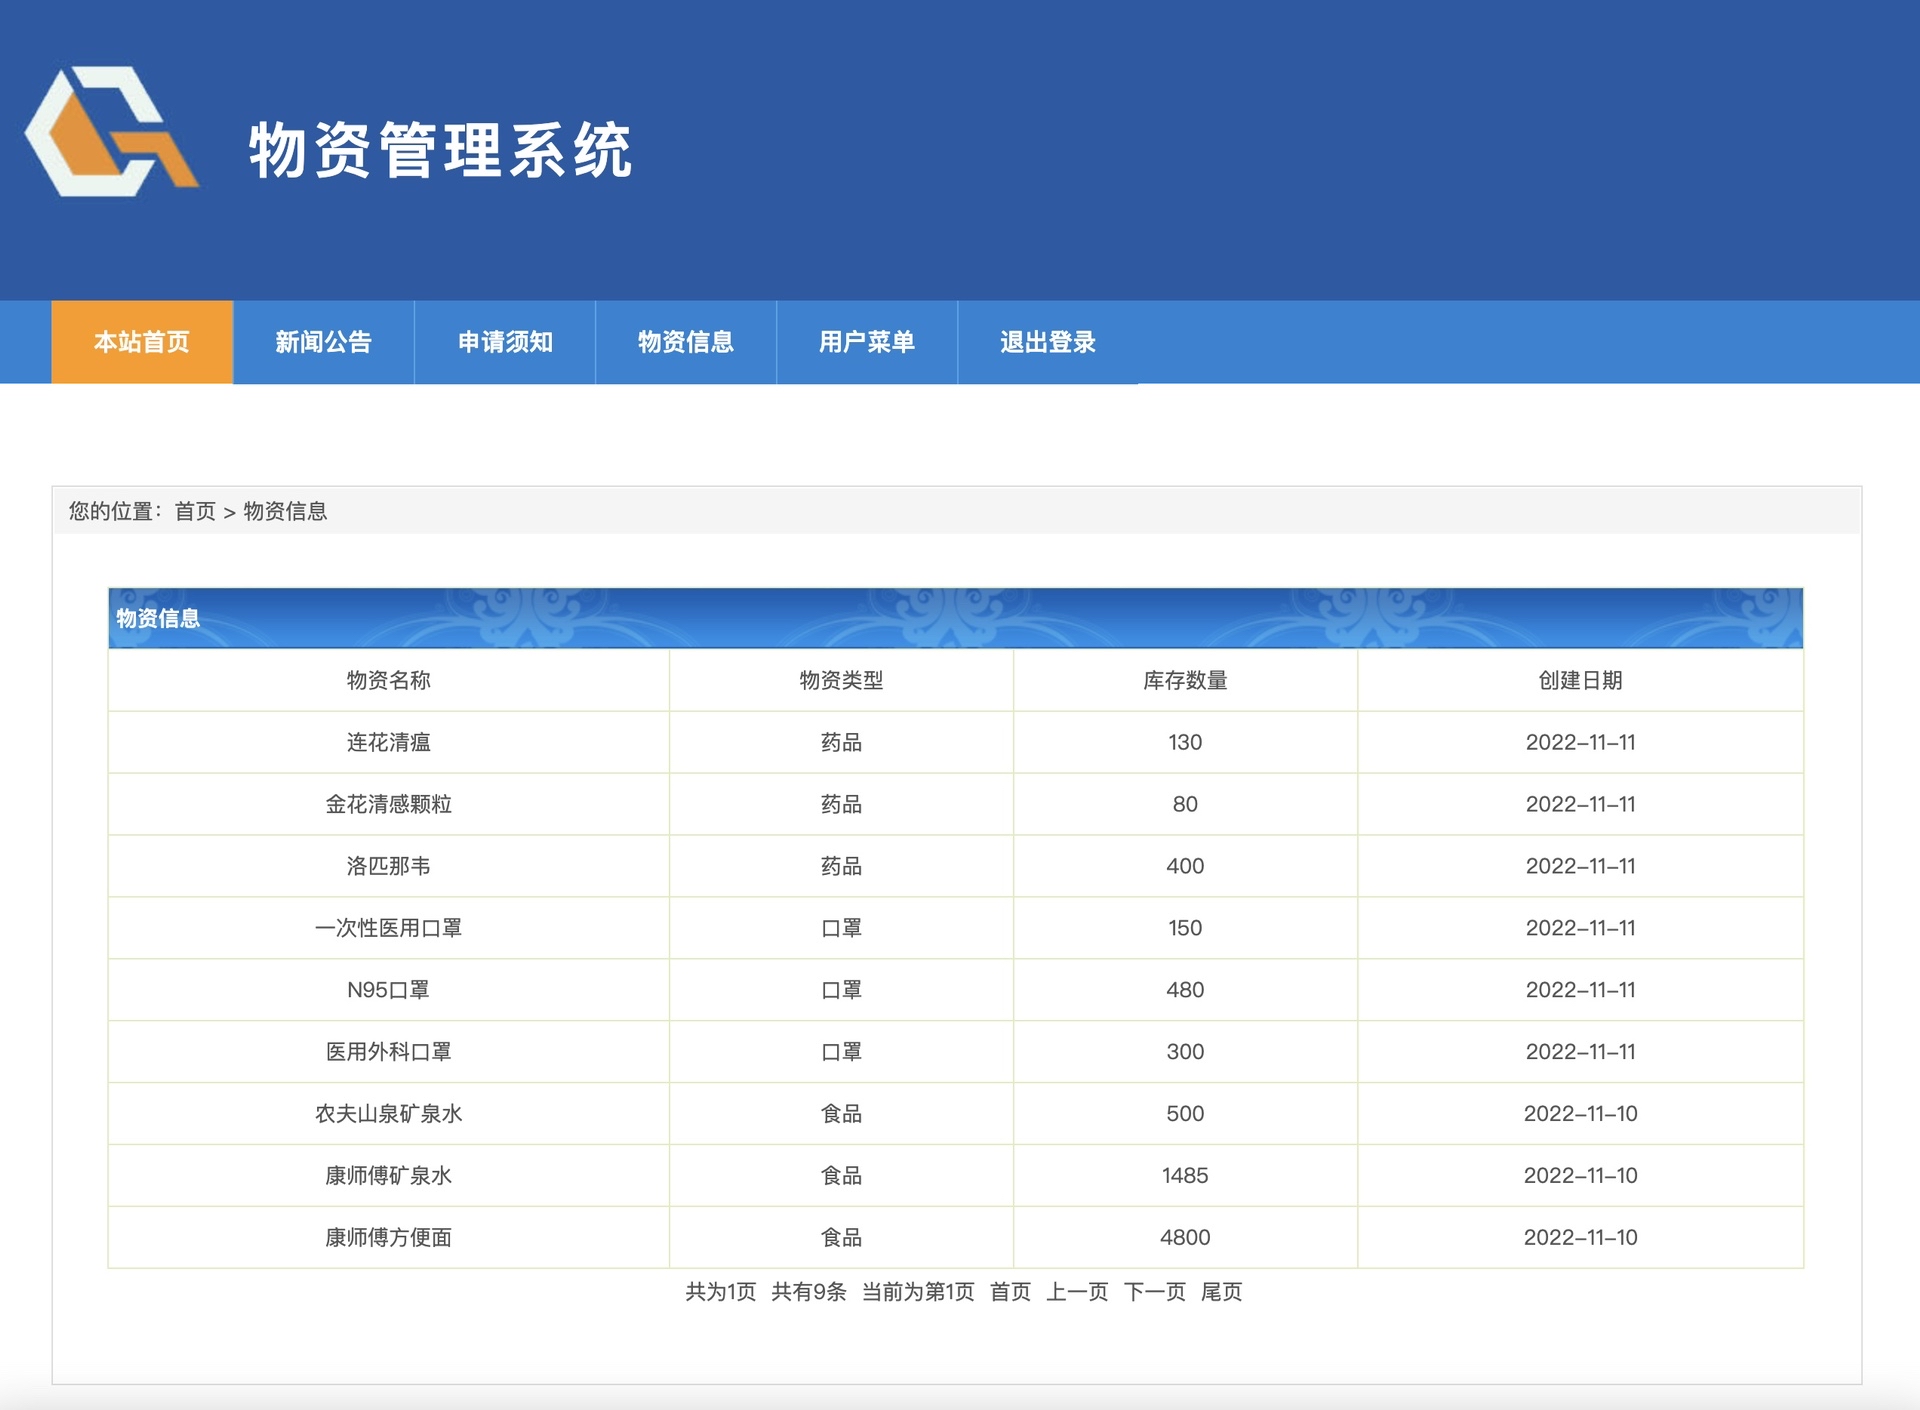This screenshot has height=1410, width=1920.
Task: Click 首页 in the breadcrumb
Action: coord(196,511)
